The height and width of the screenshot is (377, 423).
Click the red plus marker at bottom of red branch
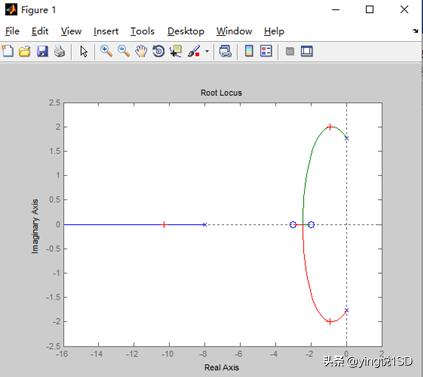[x=330, y=322]
